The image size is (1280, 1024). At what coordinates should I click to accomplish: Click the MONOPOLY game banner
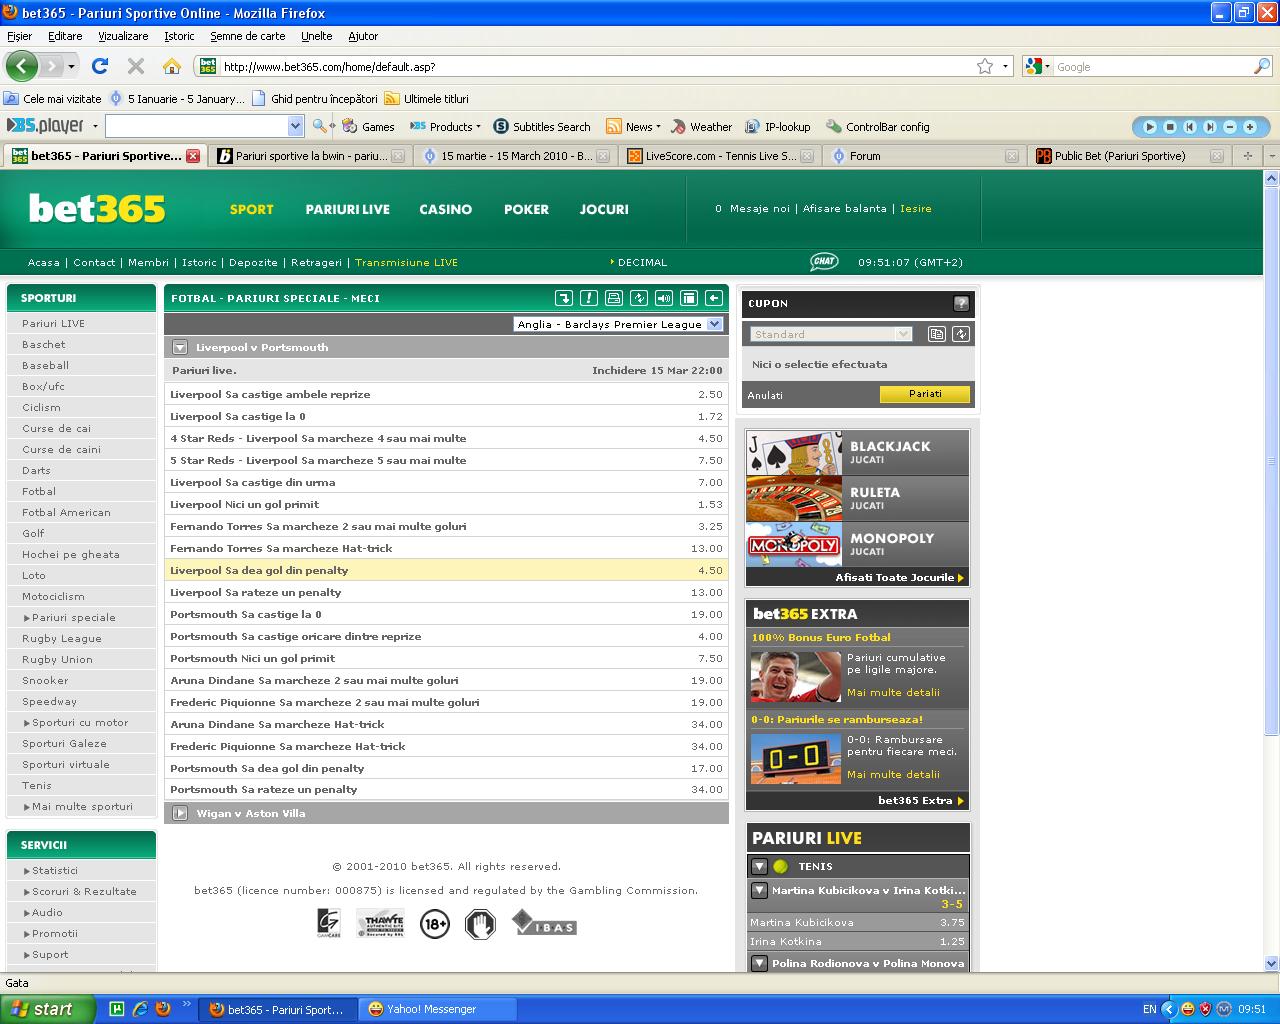[x=858, y=545]
